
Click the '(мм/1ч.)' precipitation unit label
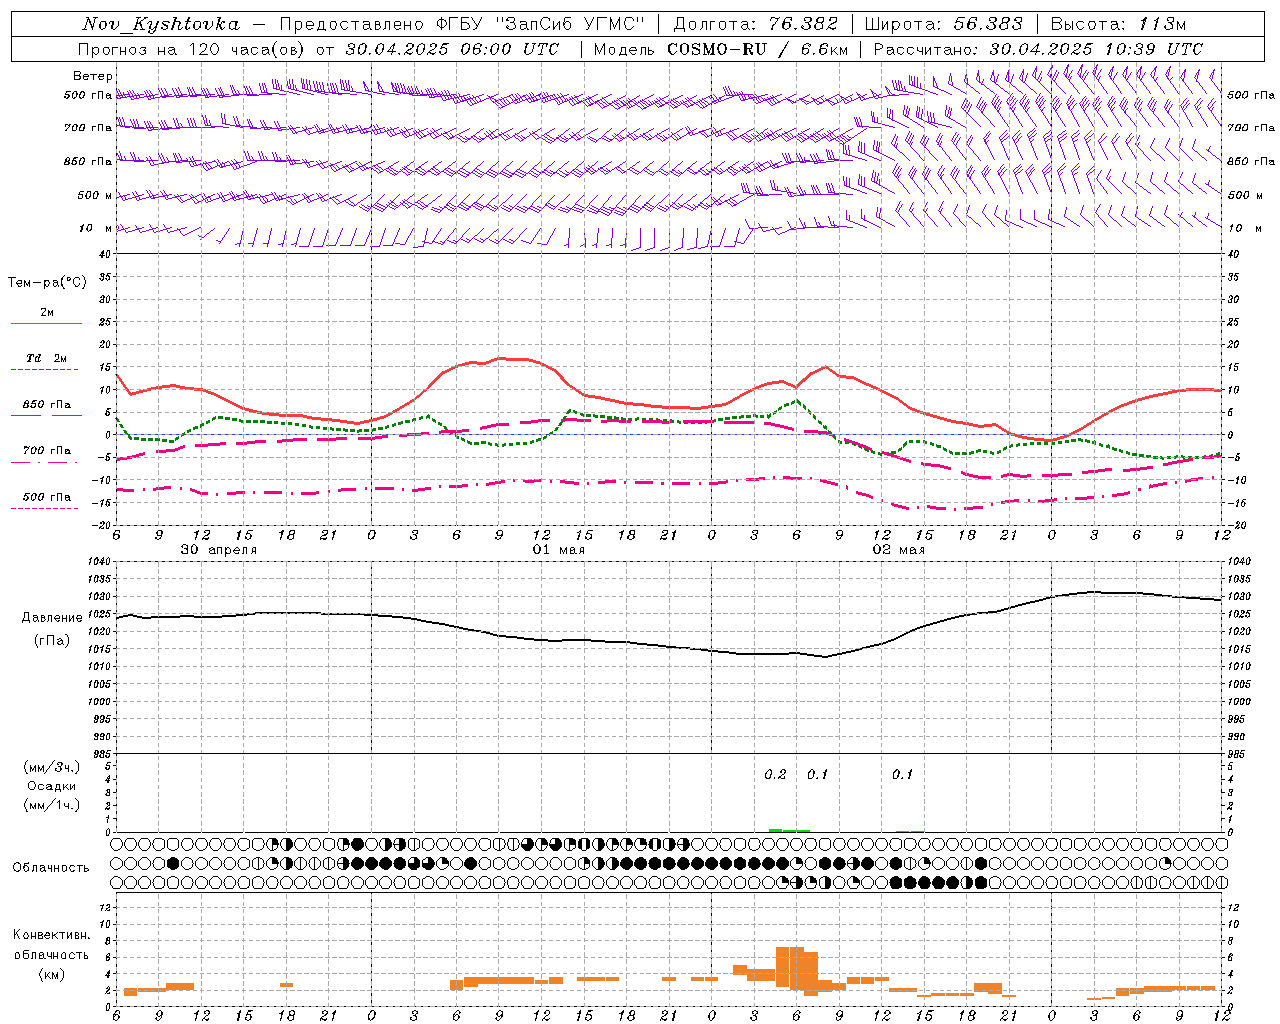click(x=52, y=805)
